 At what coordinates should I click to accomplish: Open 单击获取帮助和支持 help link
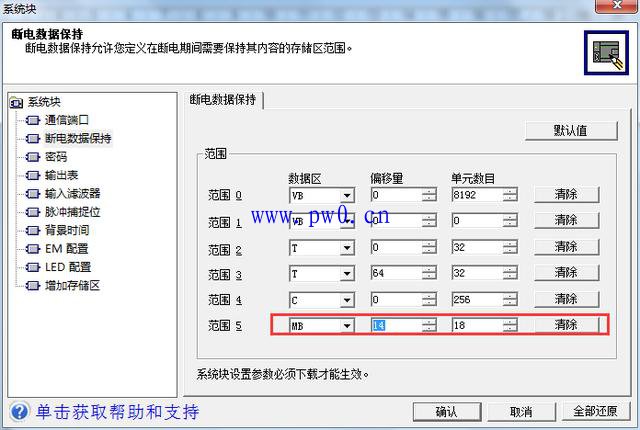point(118,412)
